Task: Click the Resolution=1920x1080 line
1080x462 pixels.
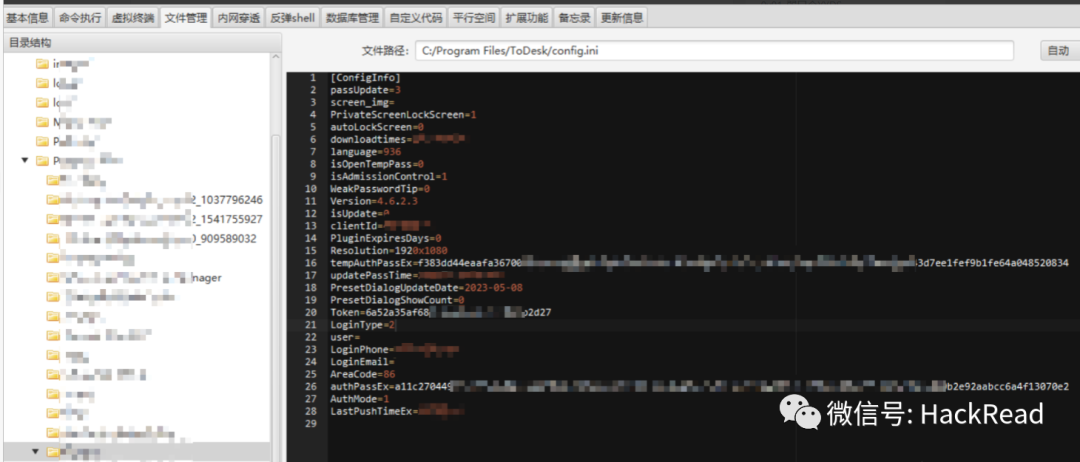Action: coord(389,251)
